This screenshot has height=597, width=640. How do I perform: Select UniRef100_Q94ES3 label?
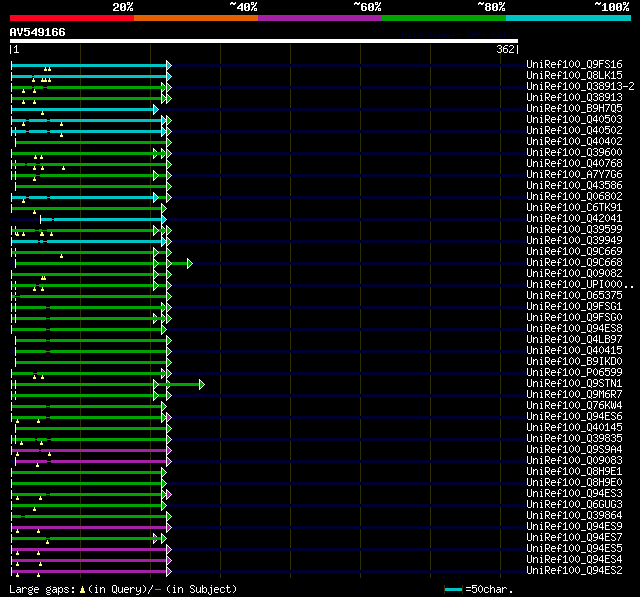point(574,494)
